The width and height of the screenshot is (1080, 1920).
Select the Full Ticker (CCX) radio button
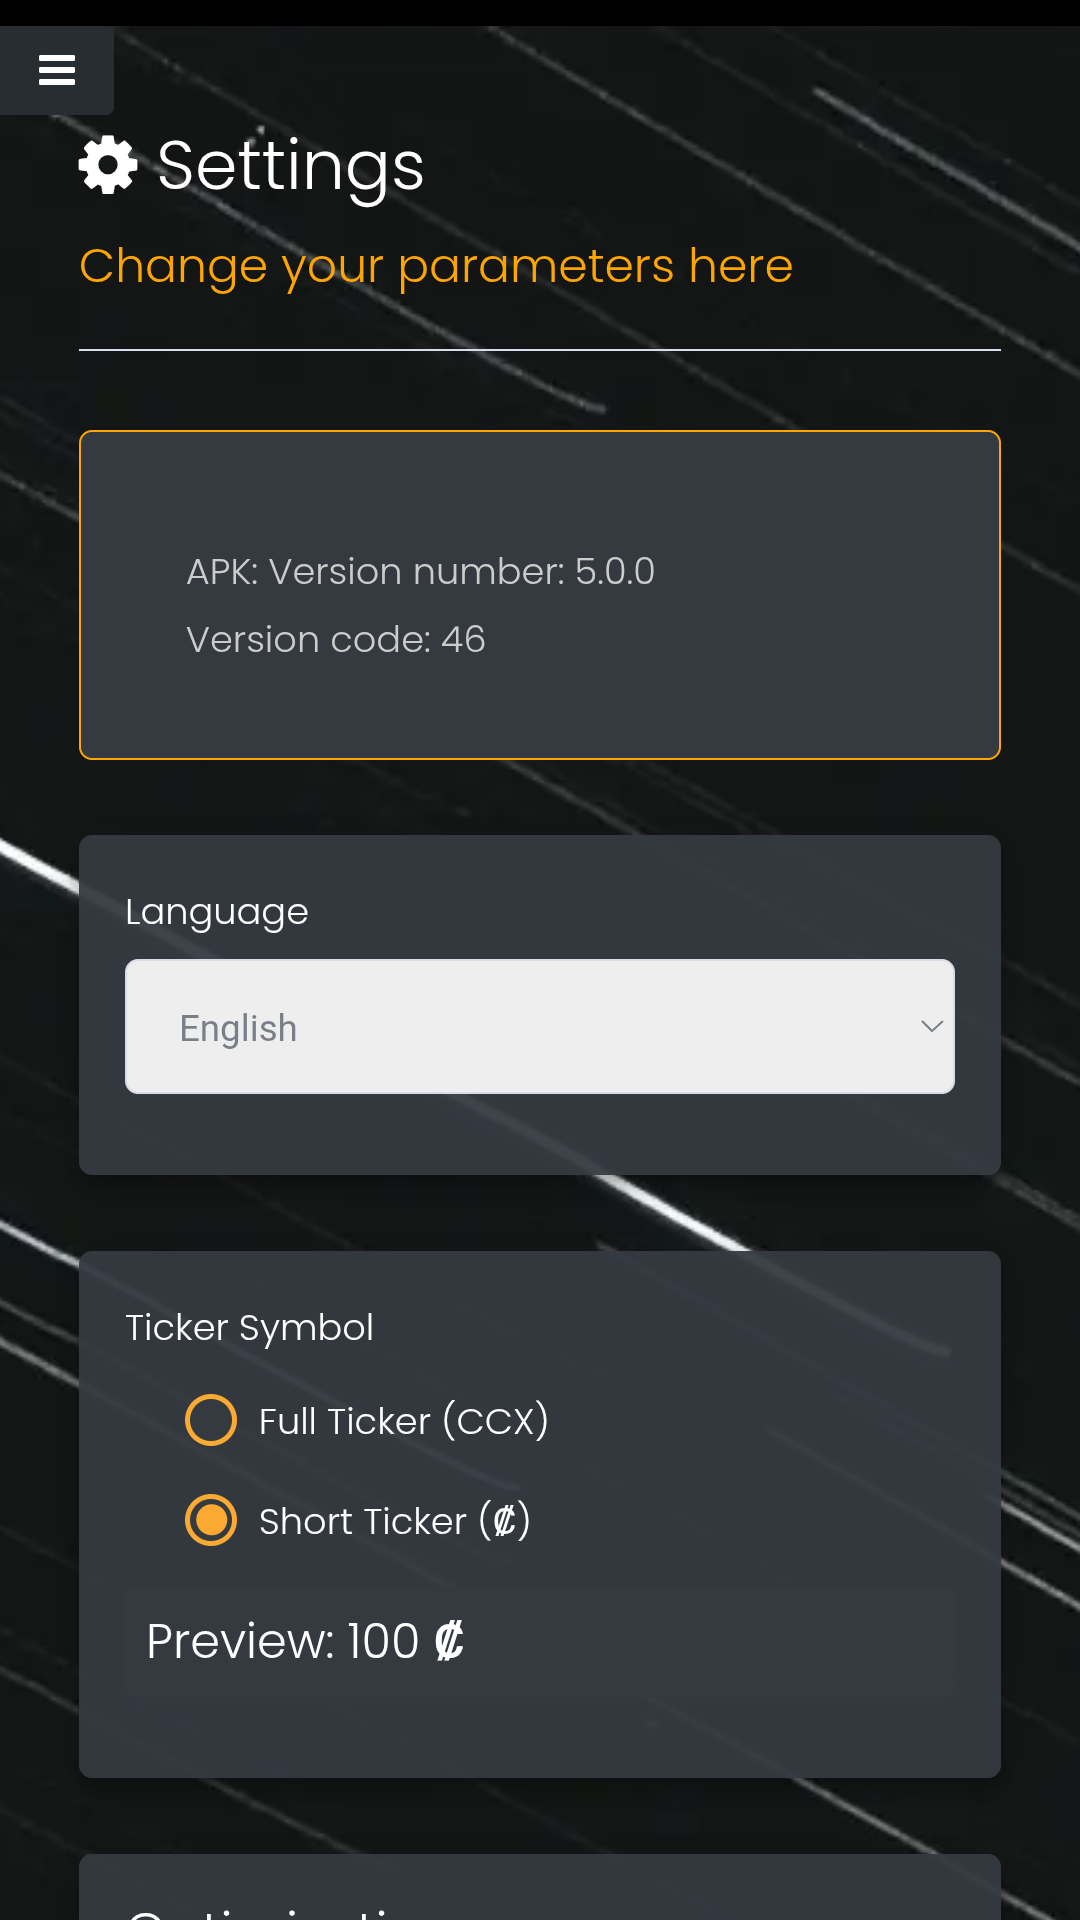(x=211, y=1420)
